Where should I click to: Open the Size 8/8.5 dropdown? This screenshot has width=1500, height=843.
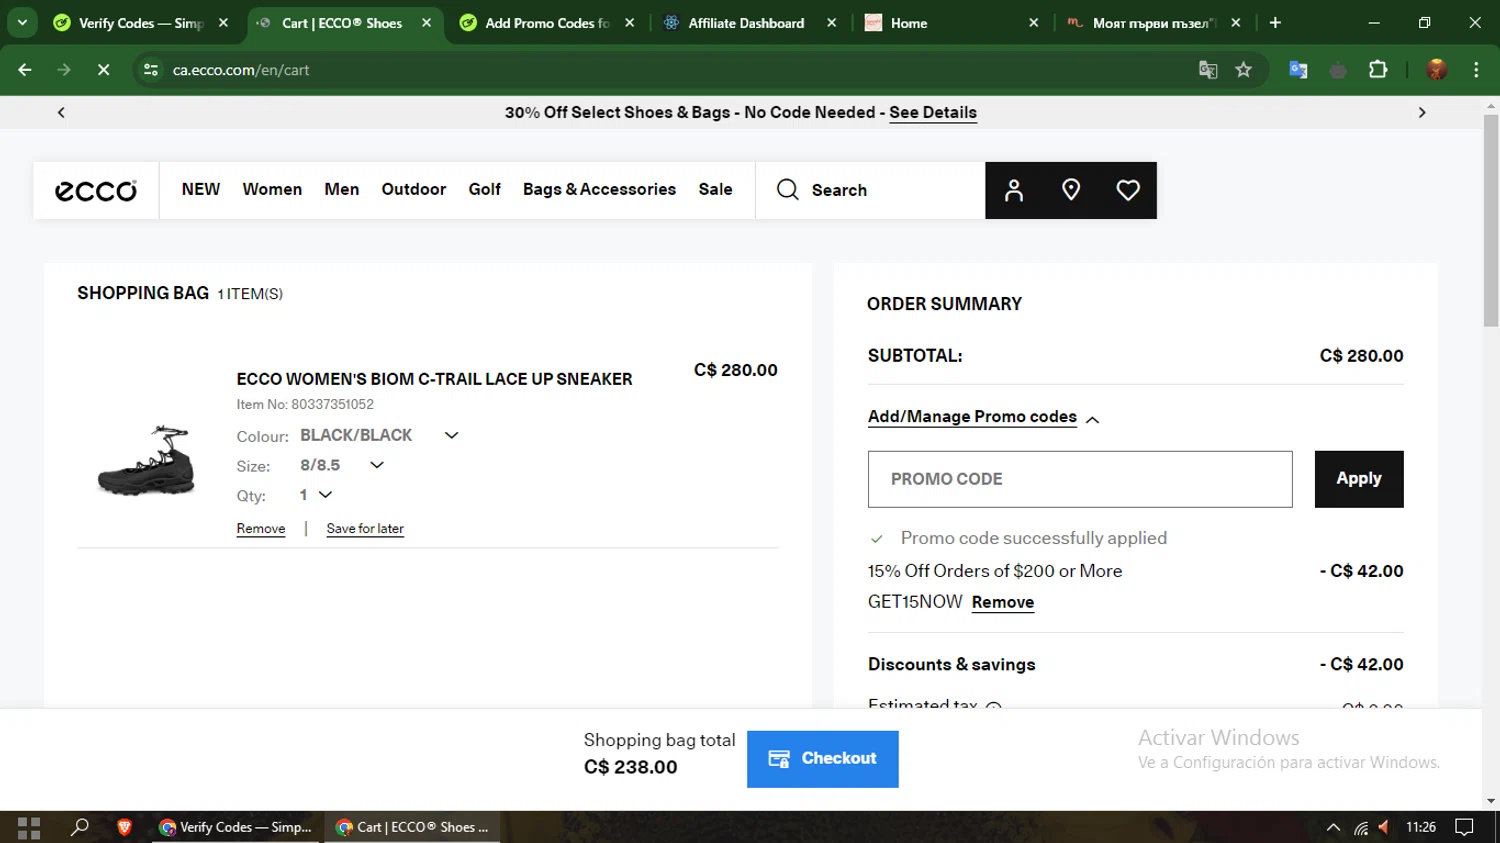coord(376,465)
